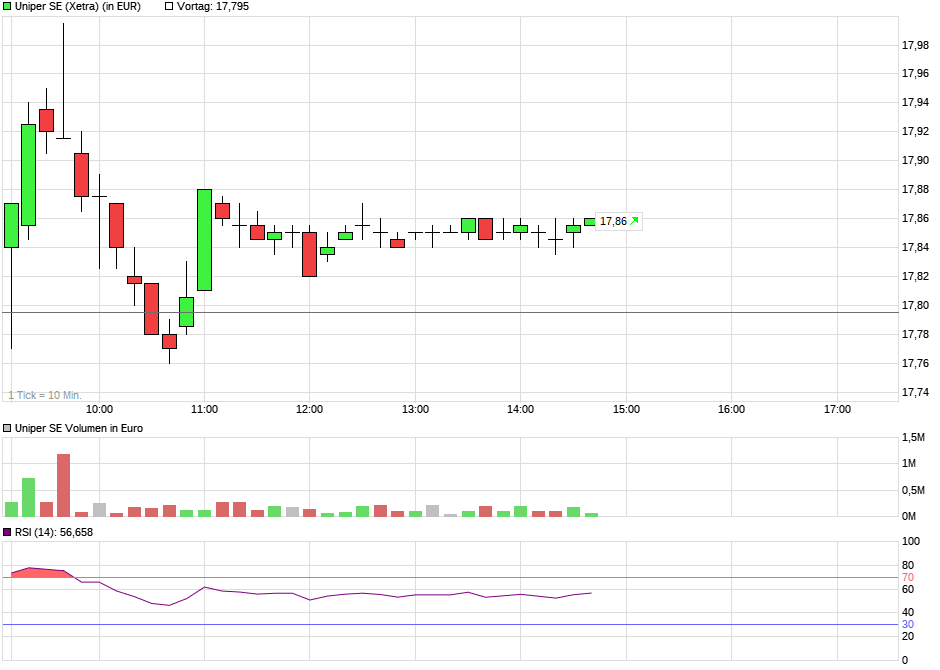Click the 17,78 price axis label
Image resolution: width=940 pixels, height=670 pixels.
915,334
